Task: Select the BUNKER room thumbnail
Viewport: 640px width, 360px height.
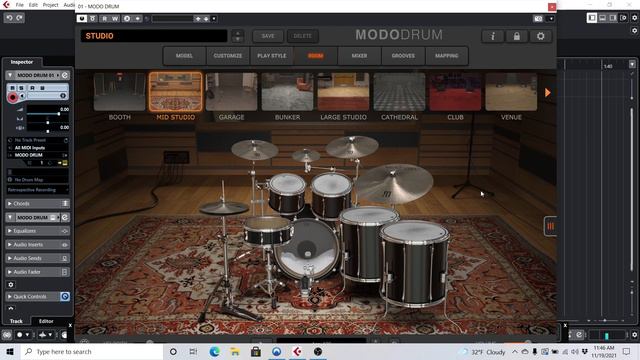Action: tap(287, 92)
